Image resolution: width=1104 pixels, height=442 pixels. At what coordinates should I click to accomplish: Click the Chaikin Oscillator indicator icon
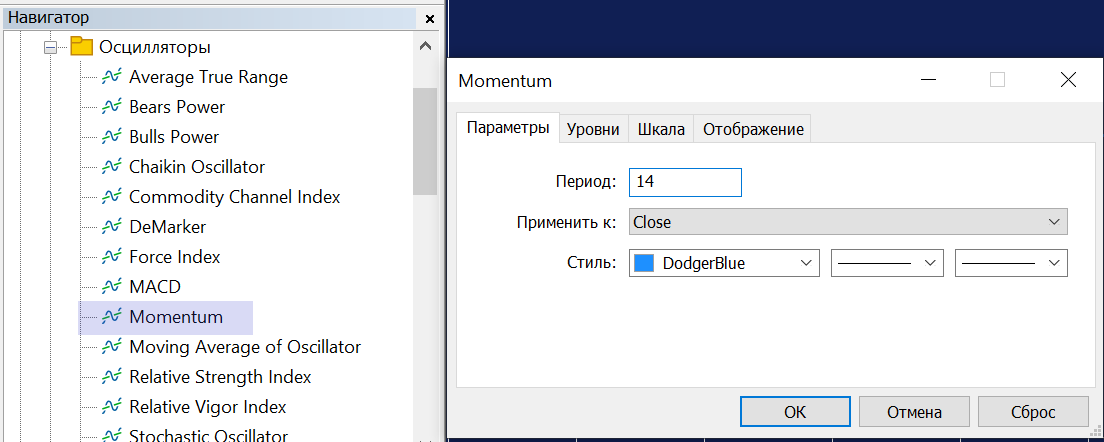coord(111,167)
